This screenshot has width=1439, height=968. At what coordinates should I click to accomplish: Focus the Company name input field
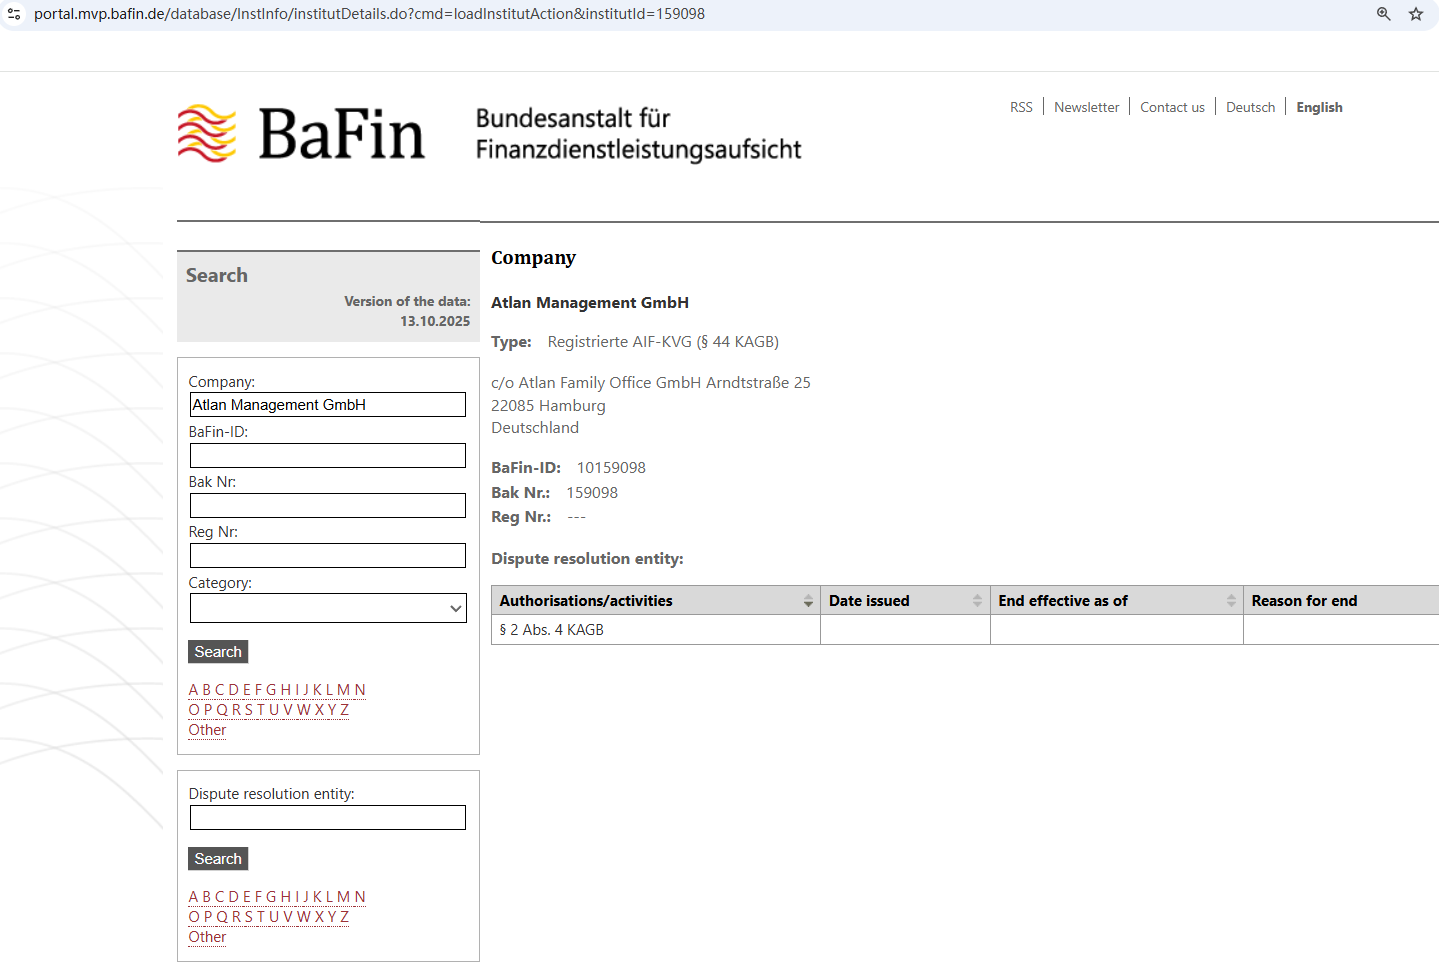(328, 405)
